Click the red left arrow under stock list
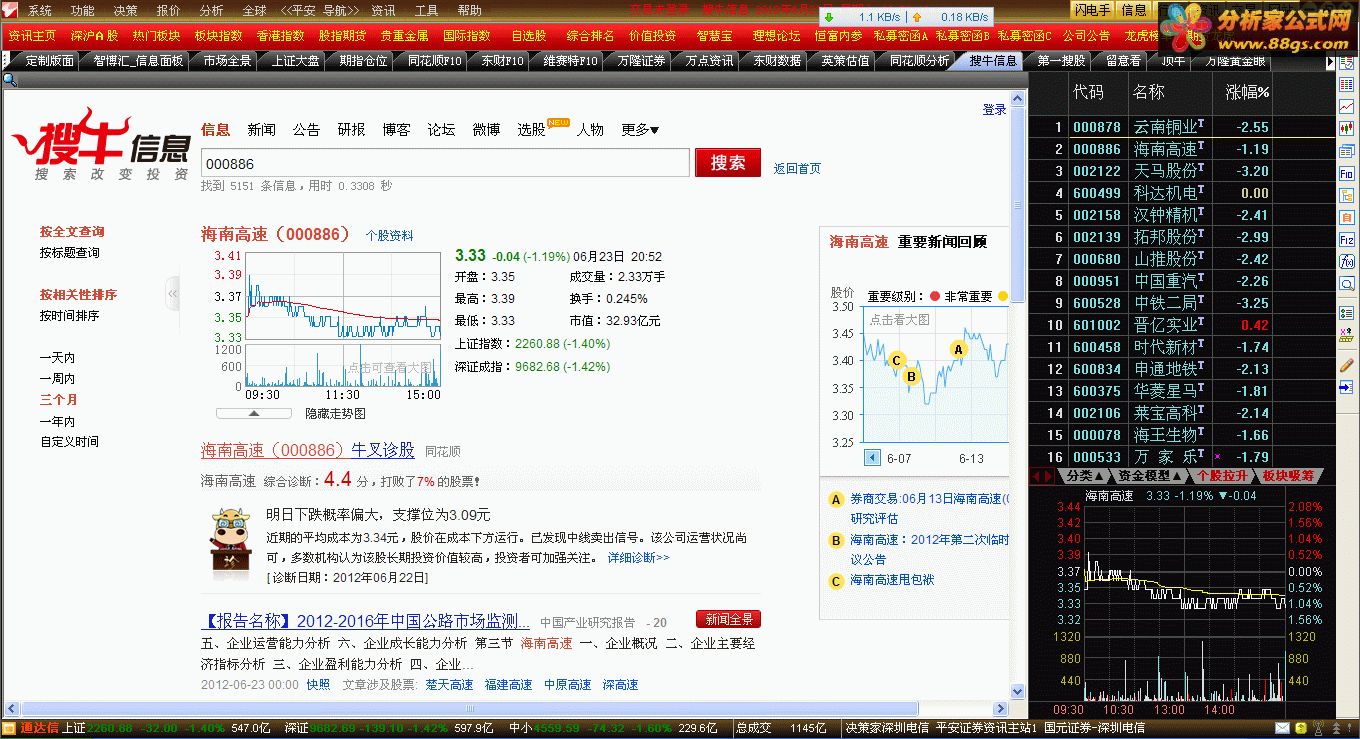 tap(1035, 476)
